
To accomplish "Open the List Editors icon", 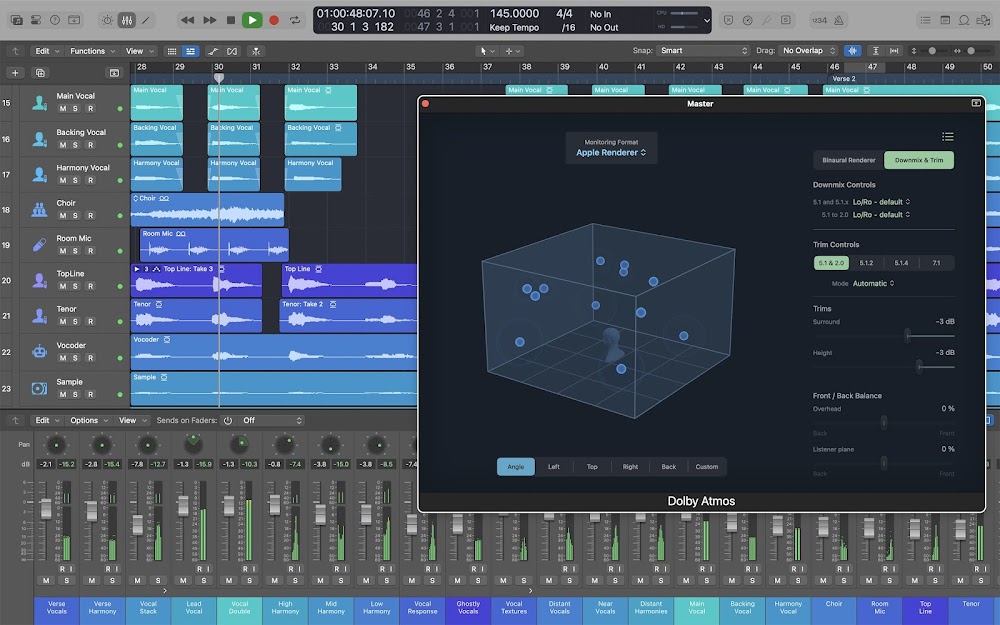I will pyautogui.click(x=925, y=20).
